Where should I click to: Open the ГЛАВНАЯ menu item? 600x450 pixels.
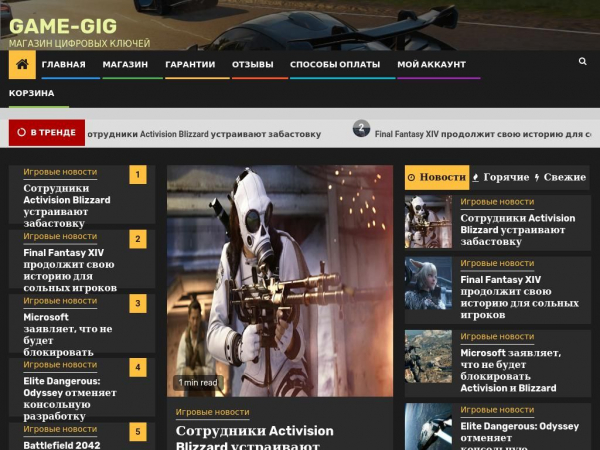(64, 64)
